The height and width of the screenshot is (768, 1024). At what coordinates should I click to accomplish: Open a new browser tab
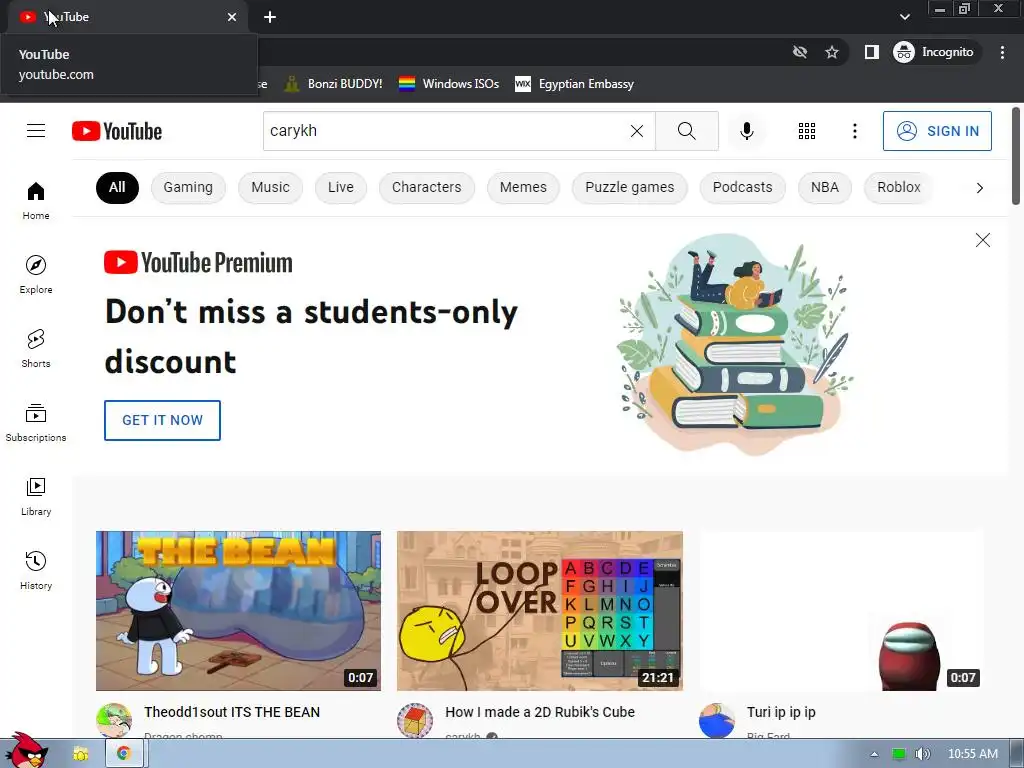(270, 17)
